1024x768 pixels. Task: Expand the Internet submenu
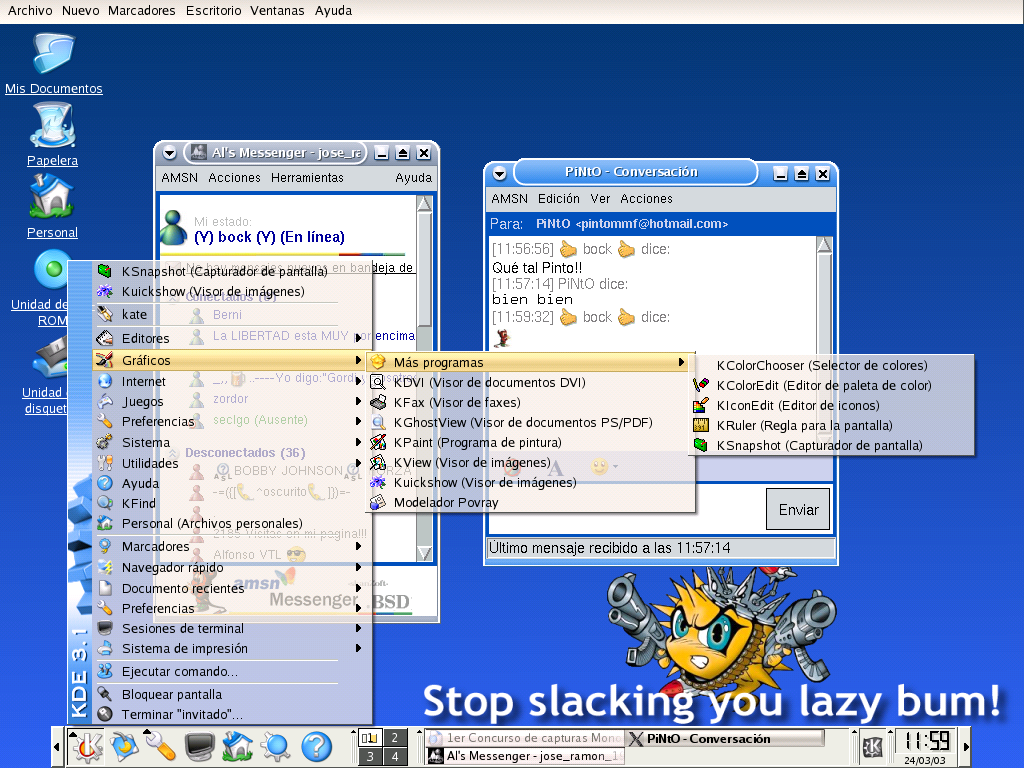233,381
